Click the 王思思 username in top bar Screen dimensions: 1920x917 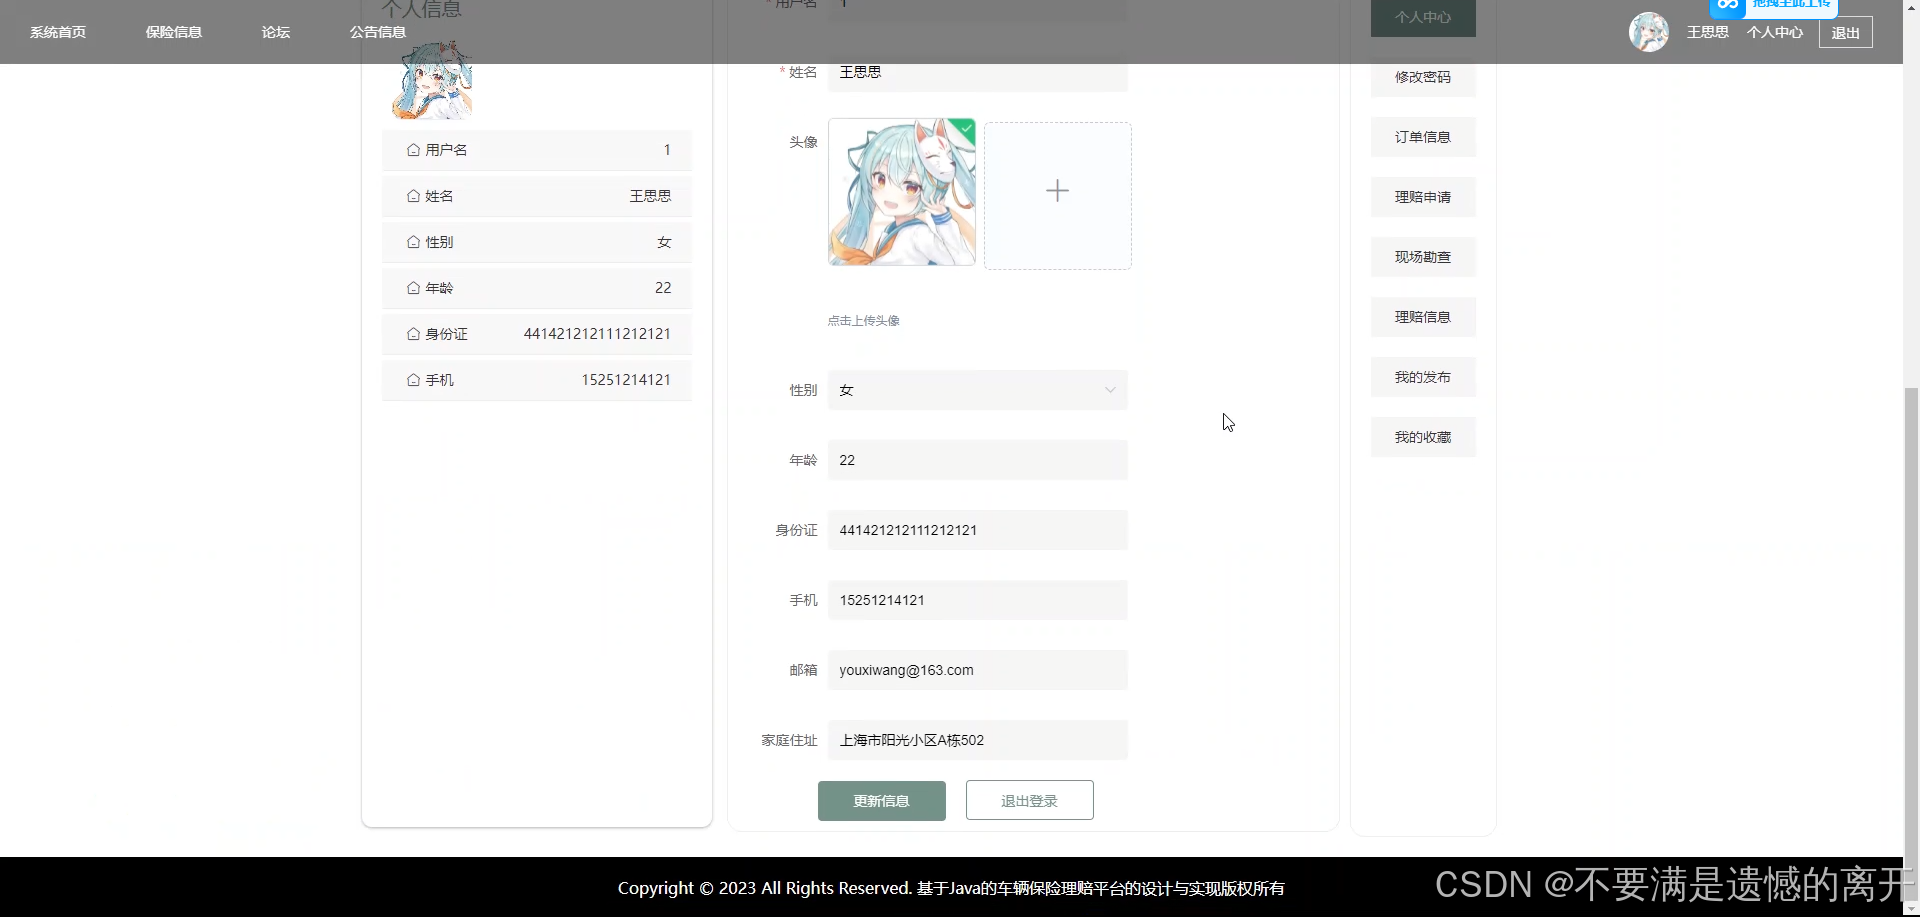point(1708,32)
